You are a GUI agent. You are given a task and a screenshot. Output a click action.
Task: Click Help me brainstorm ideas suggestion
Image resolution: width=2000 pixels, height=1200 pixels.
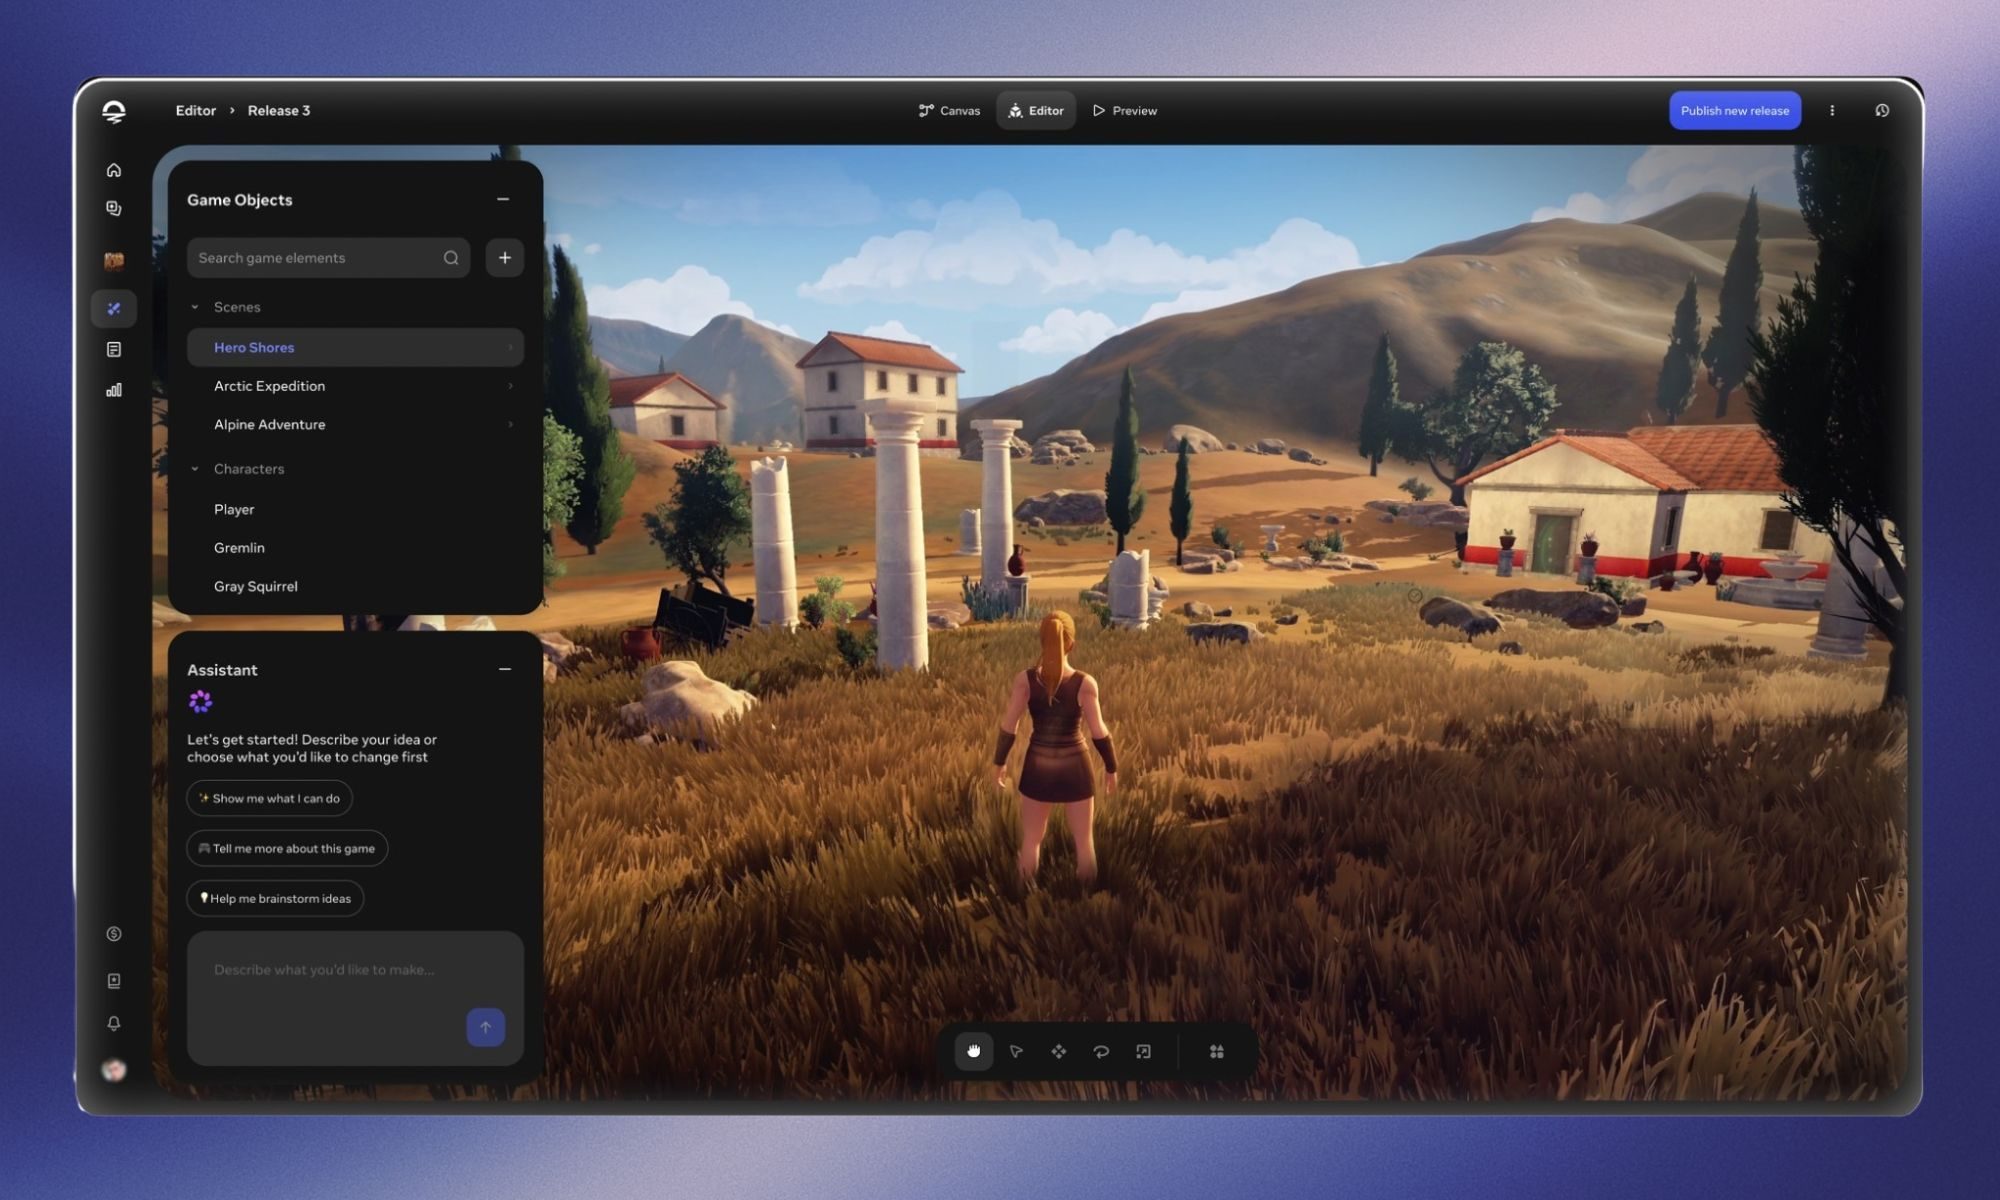click(275, 898)
